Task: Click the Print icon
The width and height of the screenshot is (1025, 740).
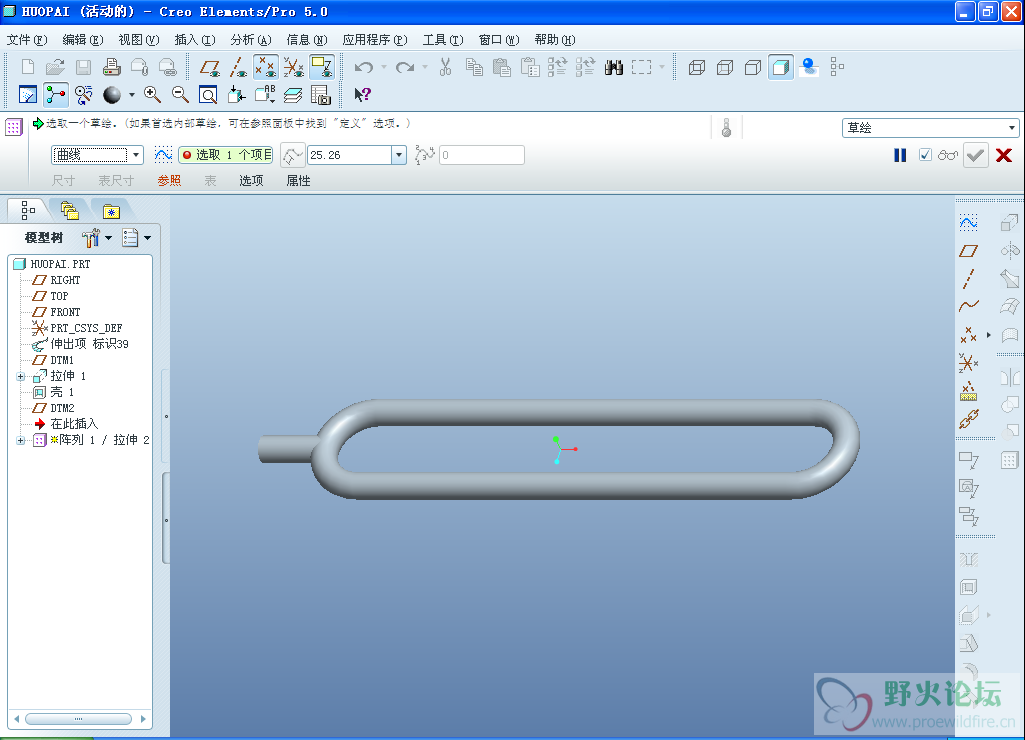Action: (x=112, y=67)
